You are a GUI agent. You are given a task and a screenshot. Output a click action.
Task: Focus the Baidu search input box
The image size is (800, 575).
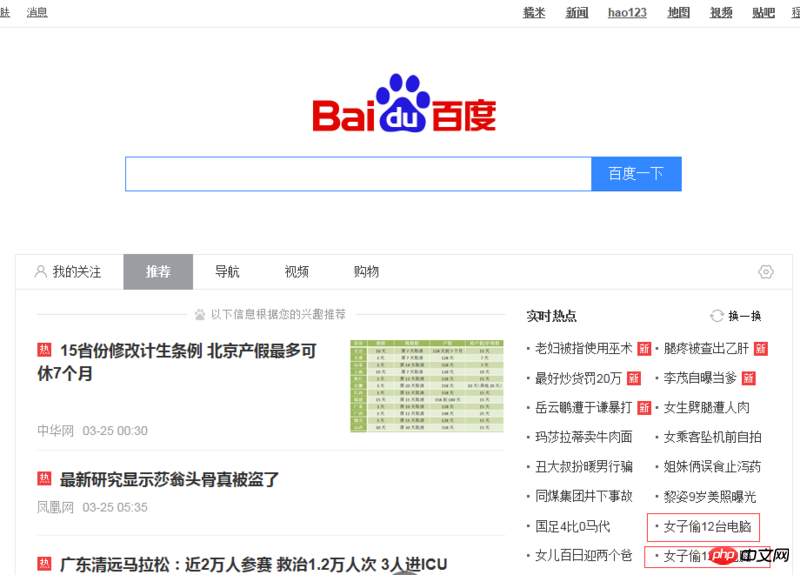(x=359, y=174)
